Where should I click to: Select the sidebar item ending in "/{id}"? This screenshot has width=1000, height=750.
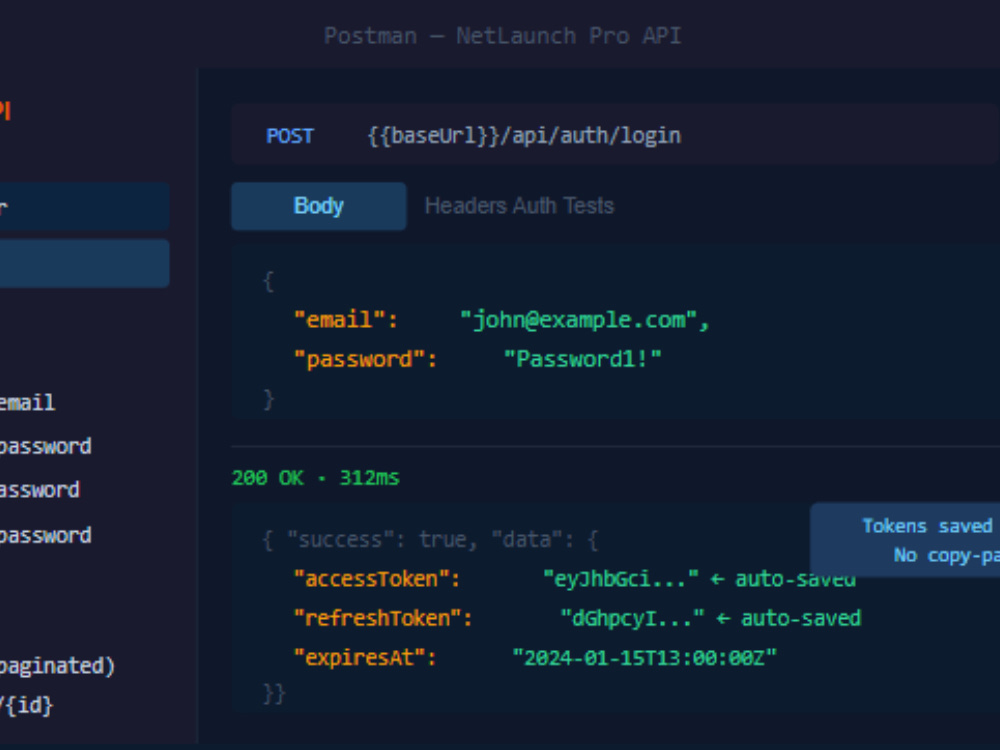26,705
